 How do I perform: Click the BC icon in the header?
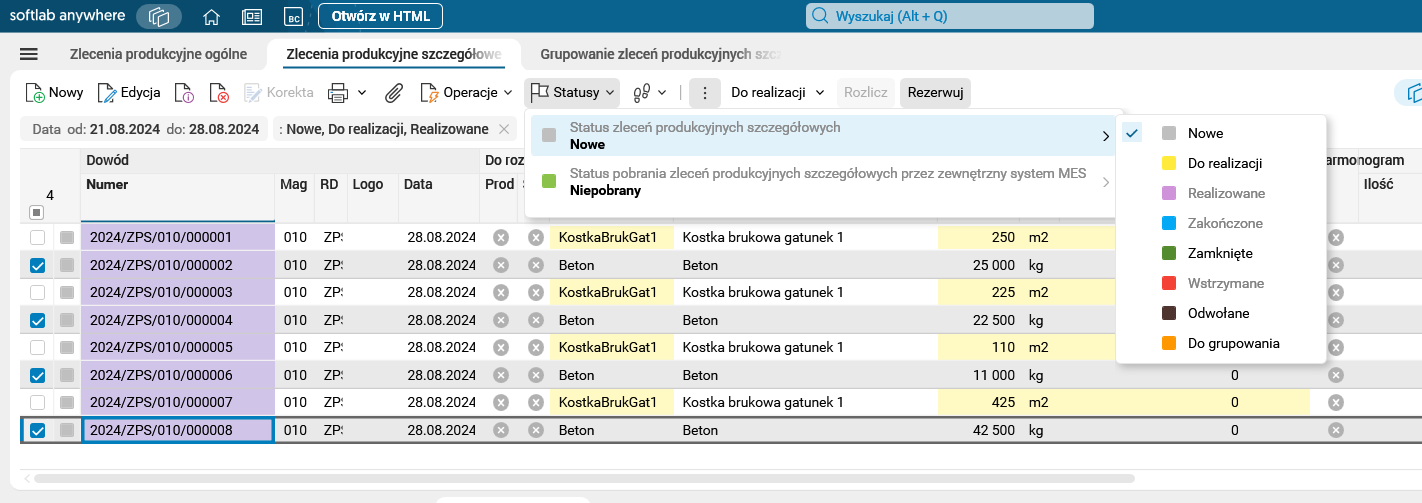click(x=293, y=17)
